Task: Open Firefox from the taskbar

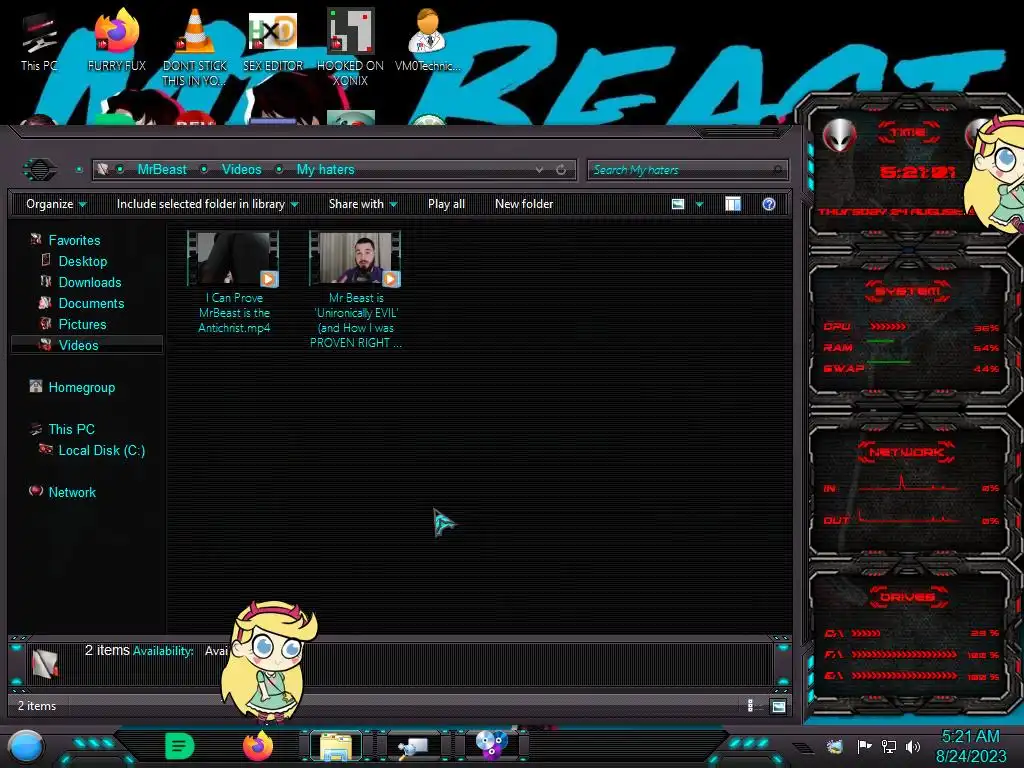Action: coord(257,746)
